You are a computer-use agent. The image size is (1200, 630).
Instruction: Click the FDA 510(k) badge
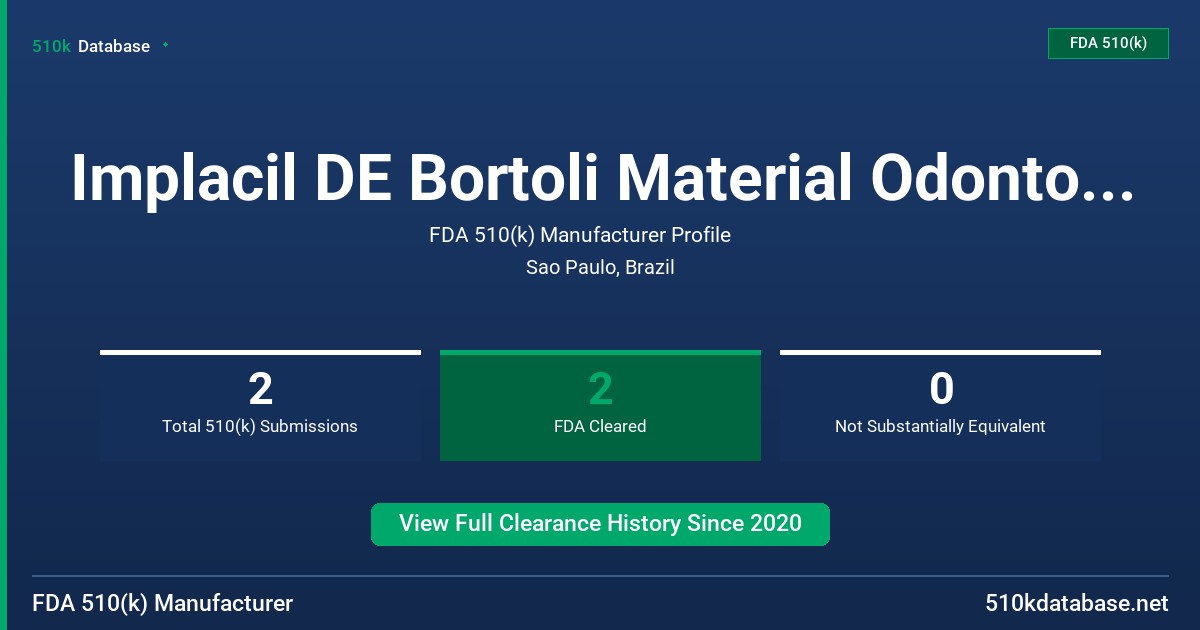[x=1108, y=43]
